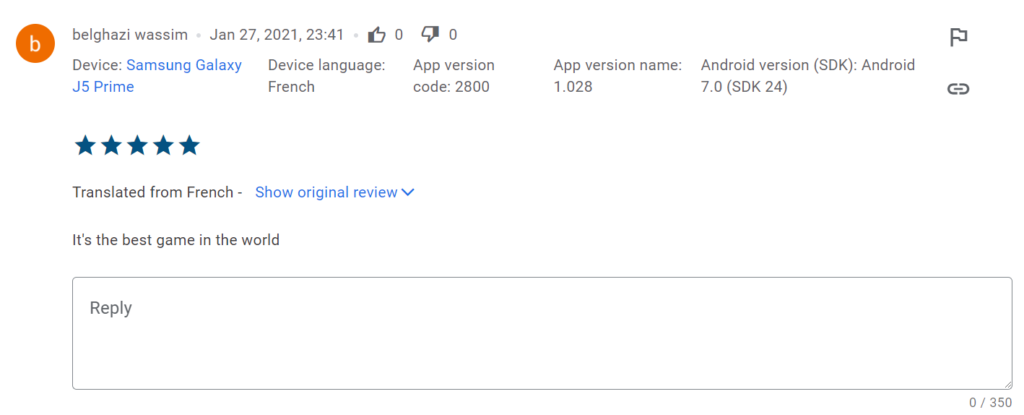Screen dimensions: 1024x415
Task: Click the thumbs up icon
Action: point(377,35)
